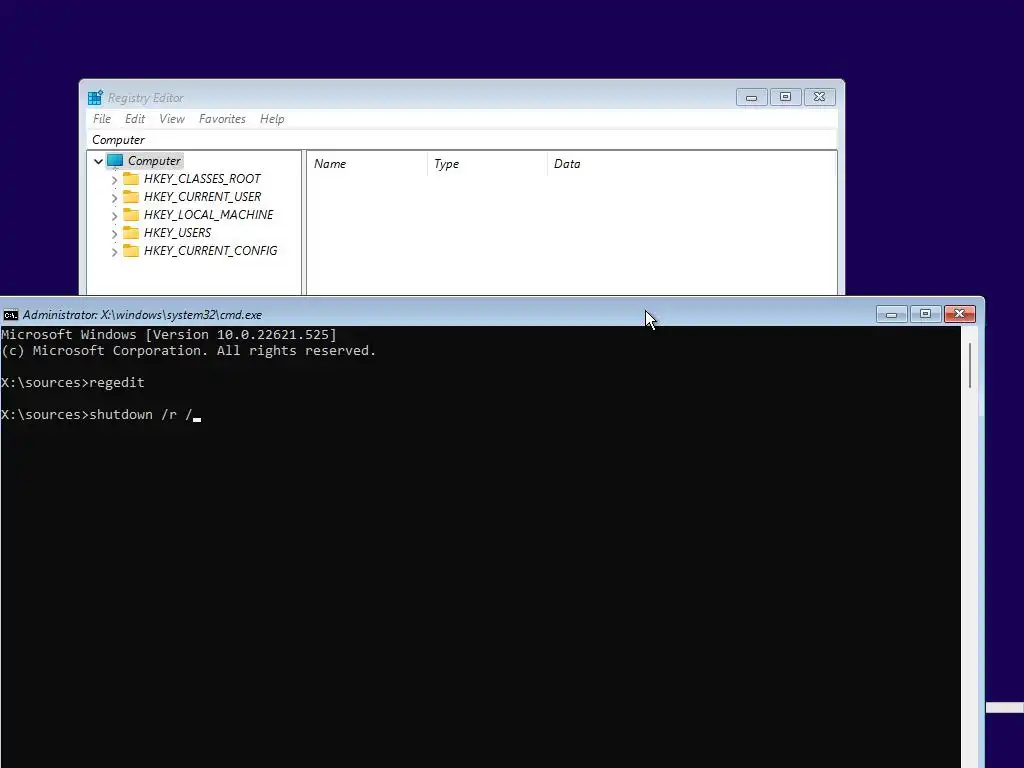Expand the HKEY_CURRENT_USER key
The height and width of the screenshot is (768, 1024).
coord(114,197)
